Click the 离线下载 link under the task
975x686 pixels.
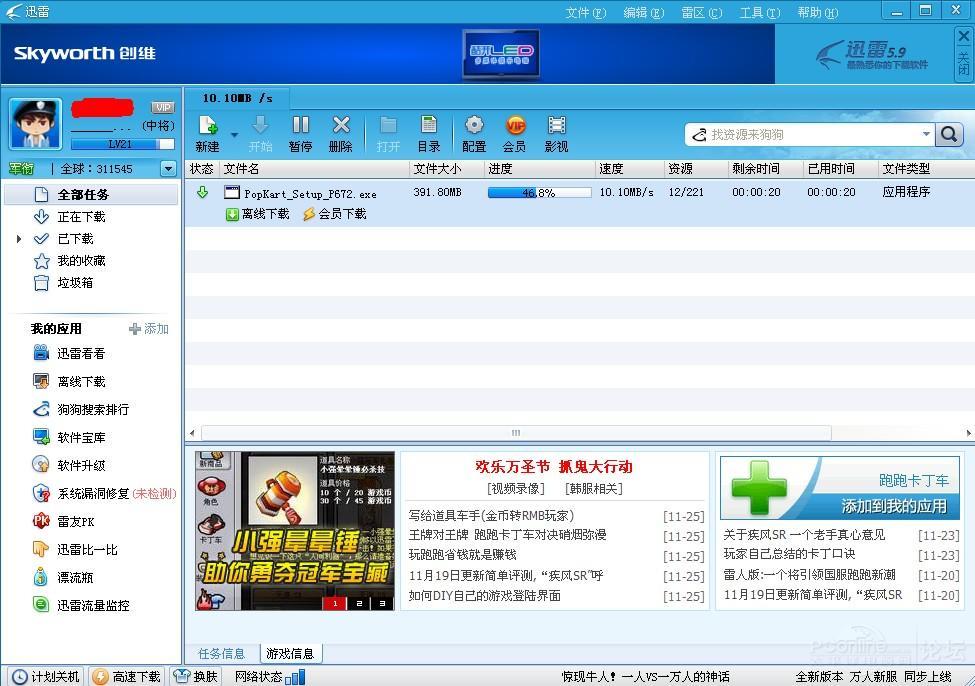(x=257, y=214)
